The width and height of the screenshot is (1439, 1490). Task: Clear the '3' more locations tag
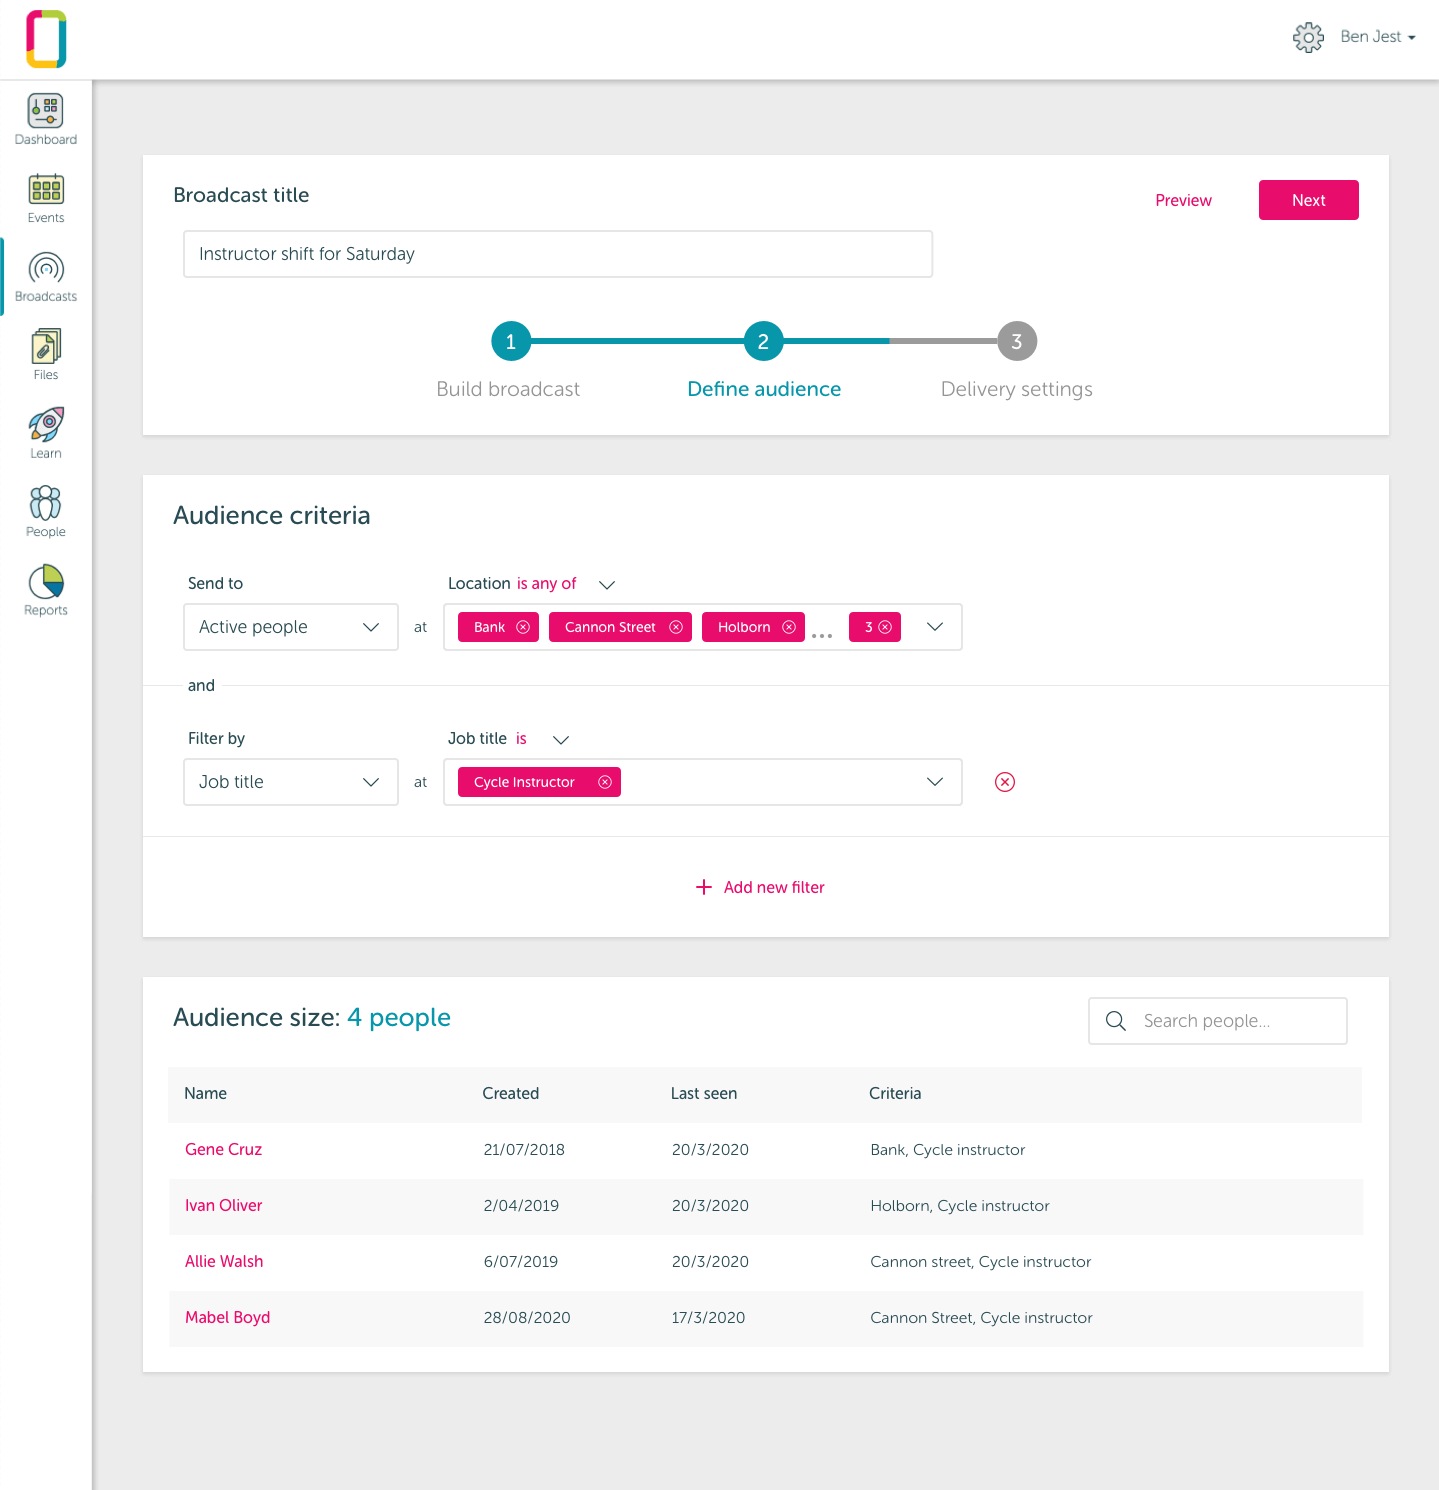tap(885, 627)
